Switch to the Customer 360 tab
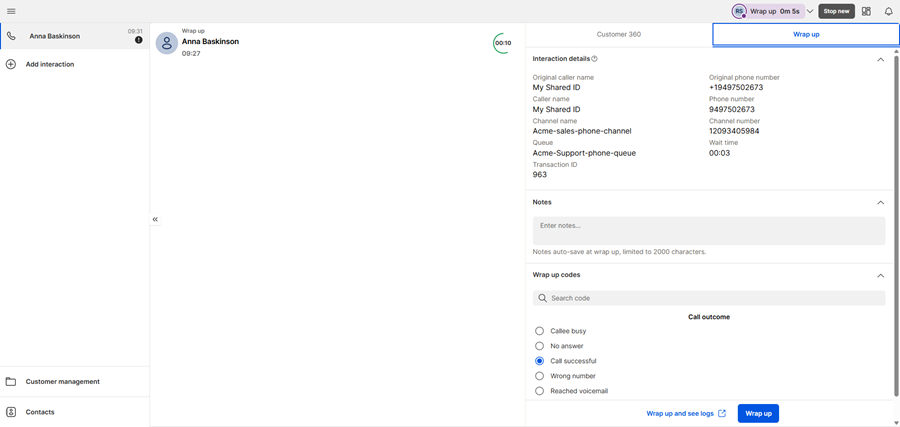Image resolution: width=900 pixels, height=427 pixels. click(618, 34)
